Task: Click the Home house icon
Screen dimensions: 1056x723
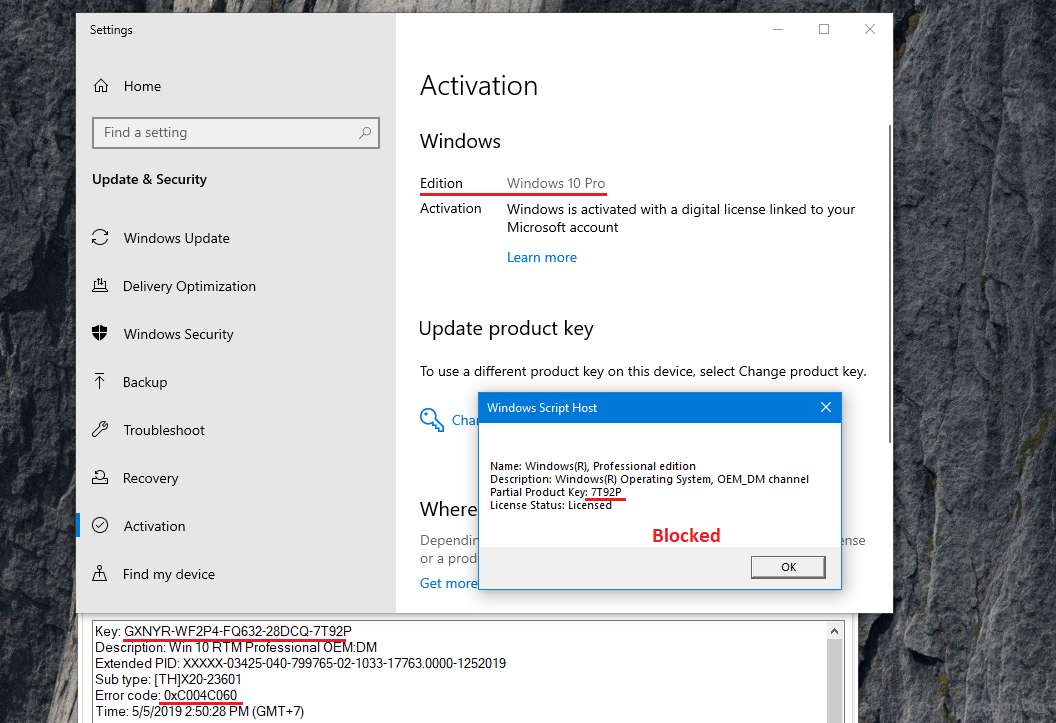Action: coord(101,86)
